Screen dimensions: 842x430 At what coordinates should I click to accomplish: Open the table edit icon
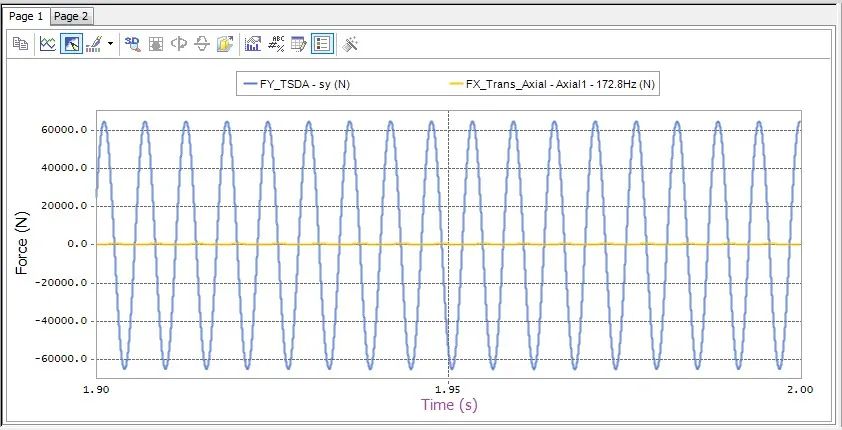click(299, 43)
